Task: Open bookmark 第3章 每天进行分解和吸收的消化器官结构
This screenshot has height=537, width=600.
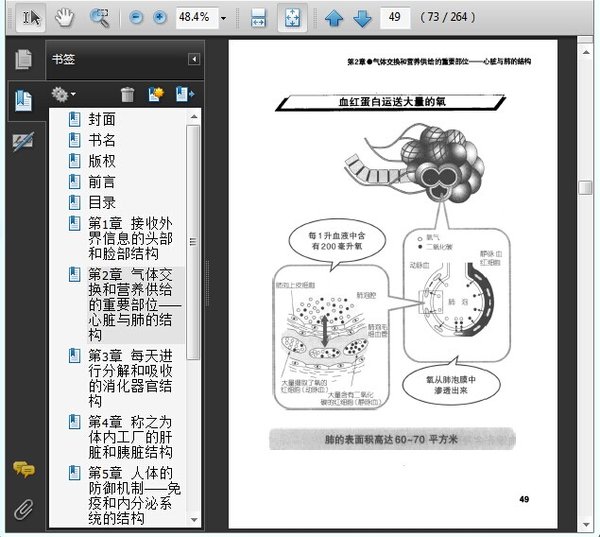Action: [x=130, y=378]
